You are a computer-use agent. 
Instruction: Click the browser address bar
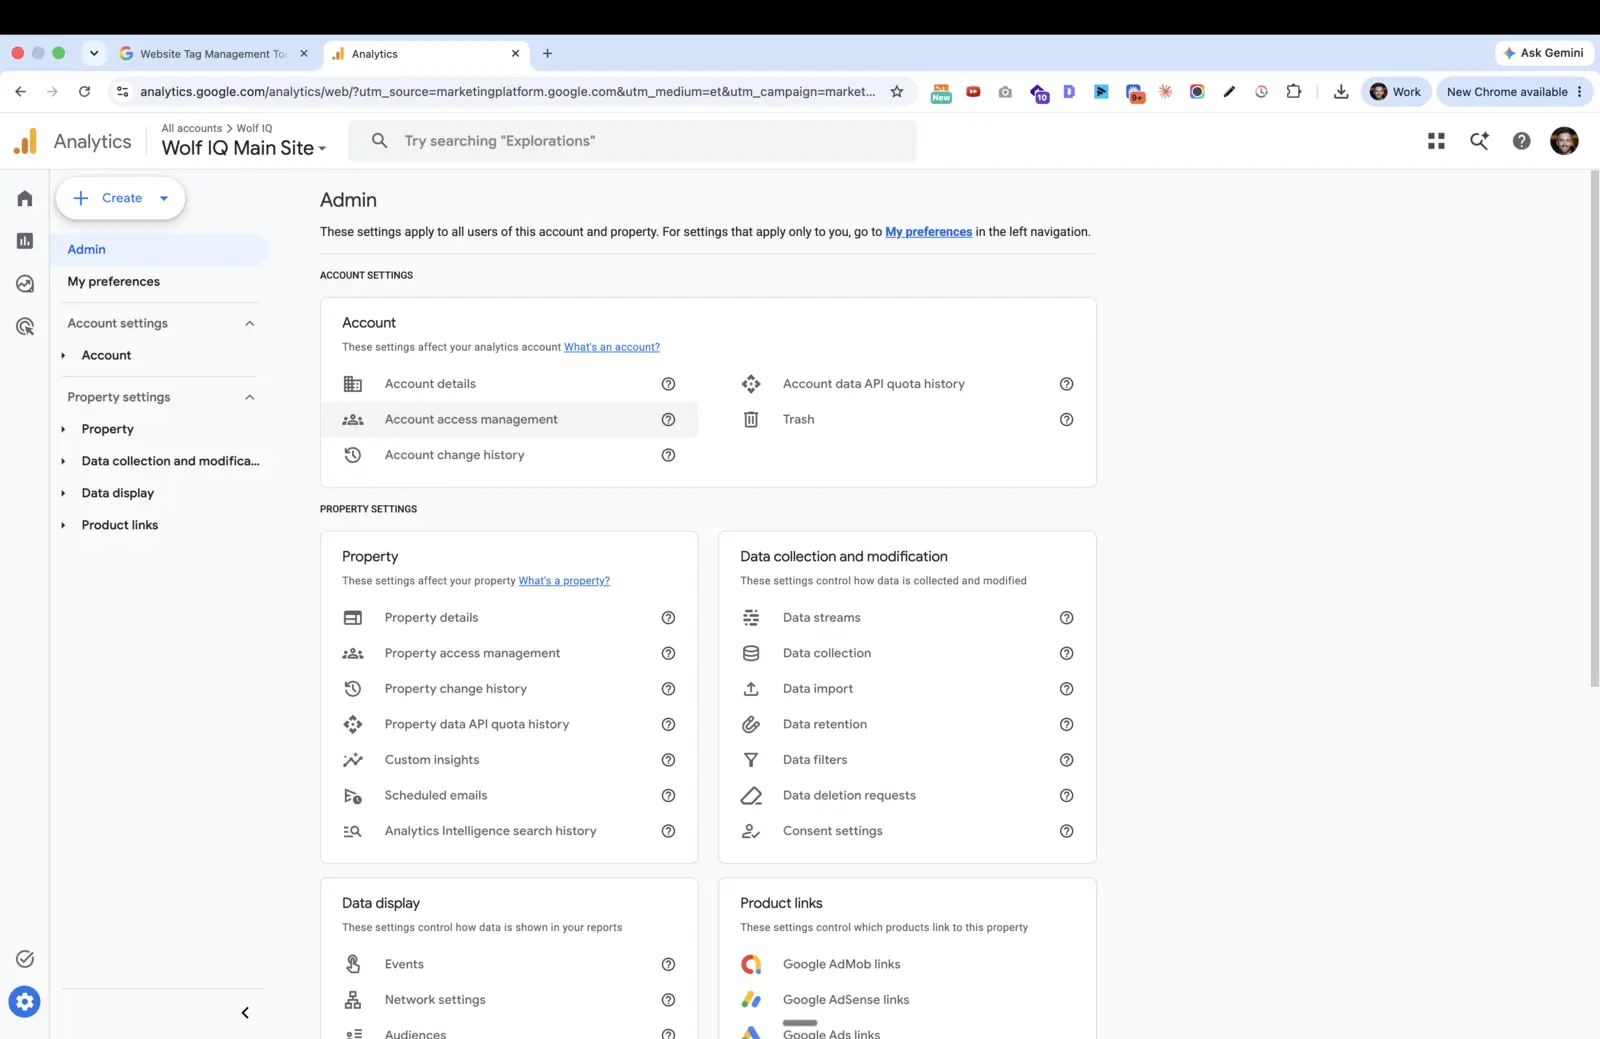click(x=507, y=92)
